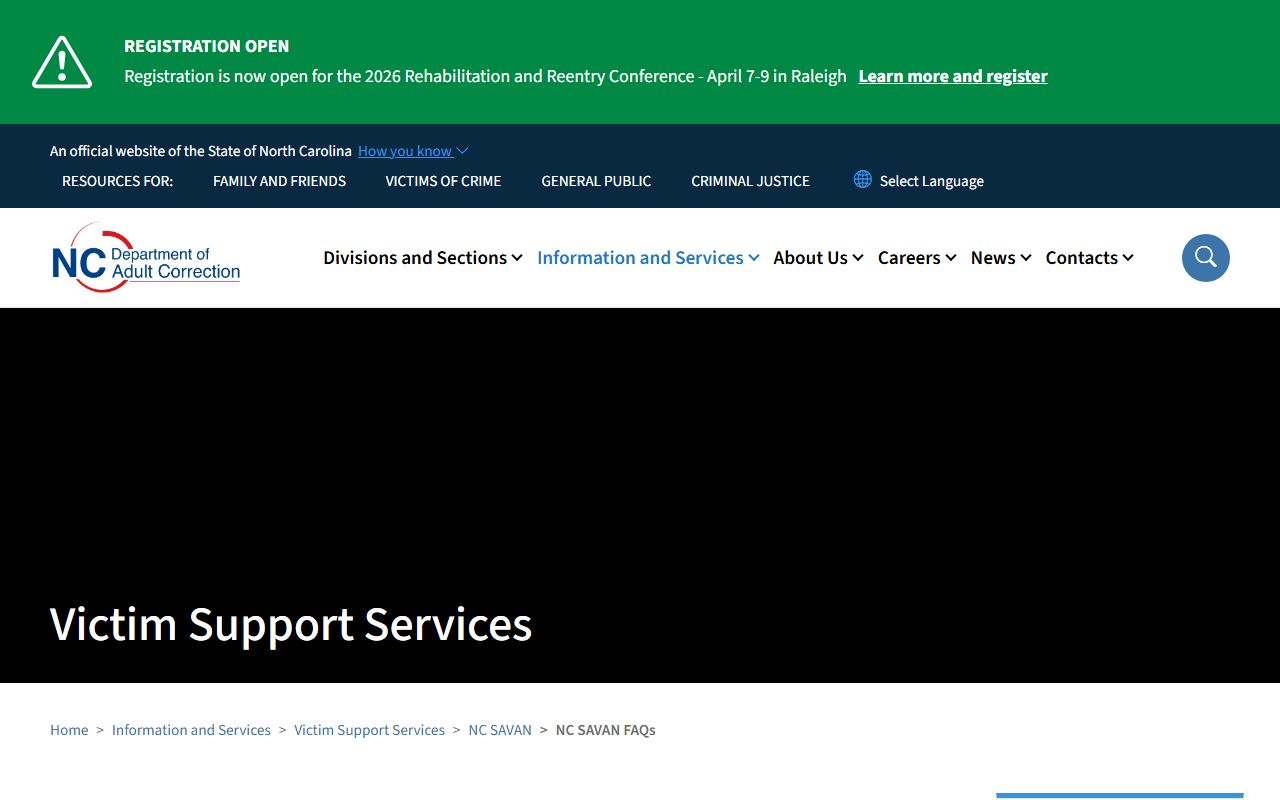Expand the News menu
Screen dimensions: 1280x800
point(1000,258)
